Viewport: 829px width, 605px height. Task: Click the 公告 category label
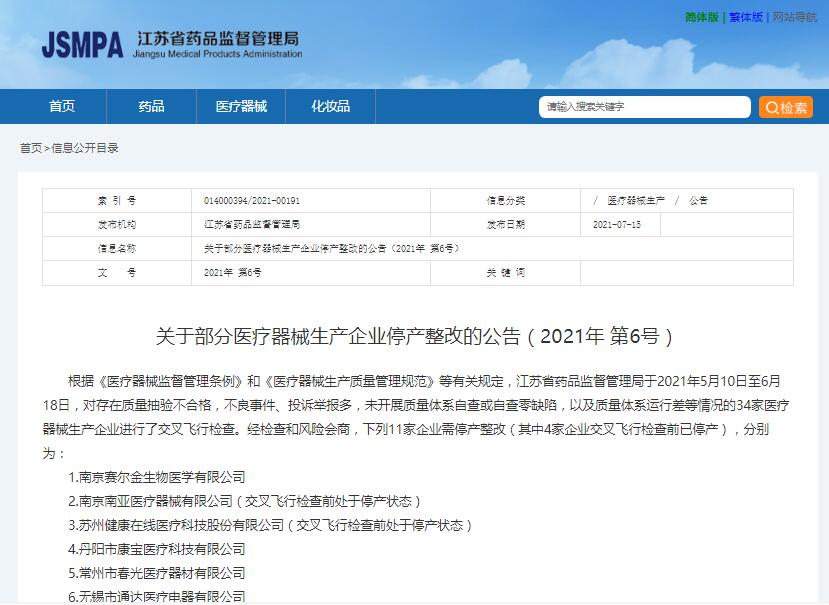698,200
